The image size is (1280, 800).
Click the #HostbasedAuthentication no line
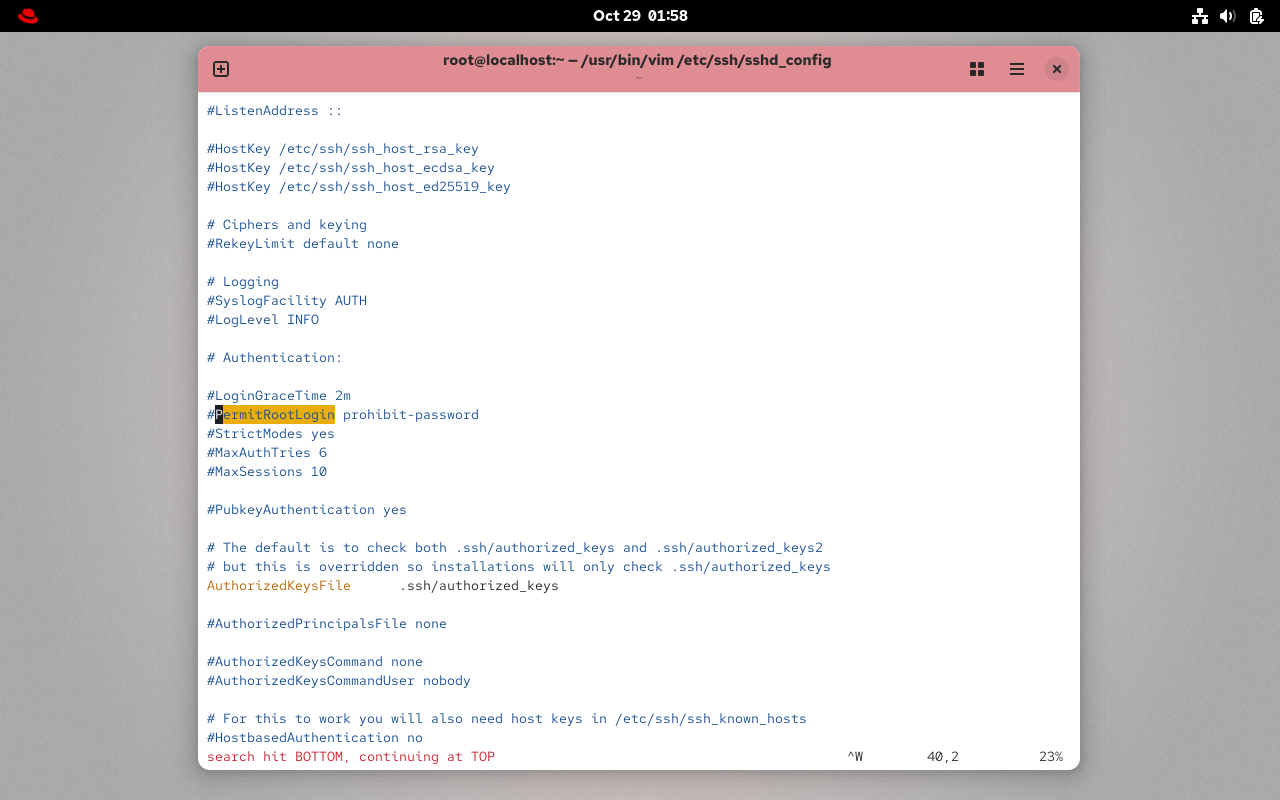click(x=315, y=738)
